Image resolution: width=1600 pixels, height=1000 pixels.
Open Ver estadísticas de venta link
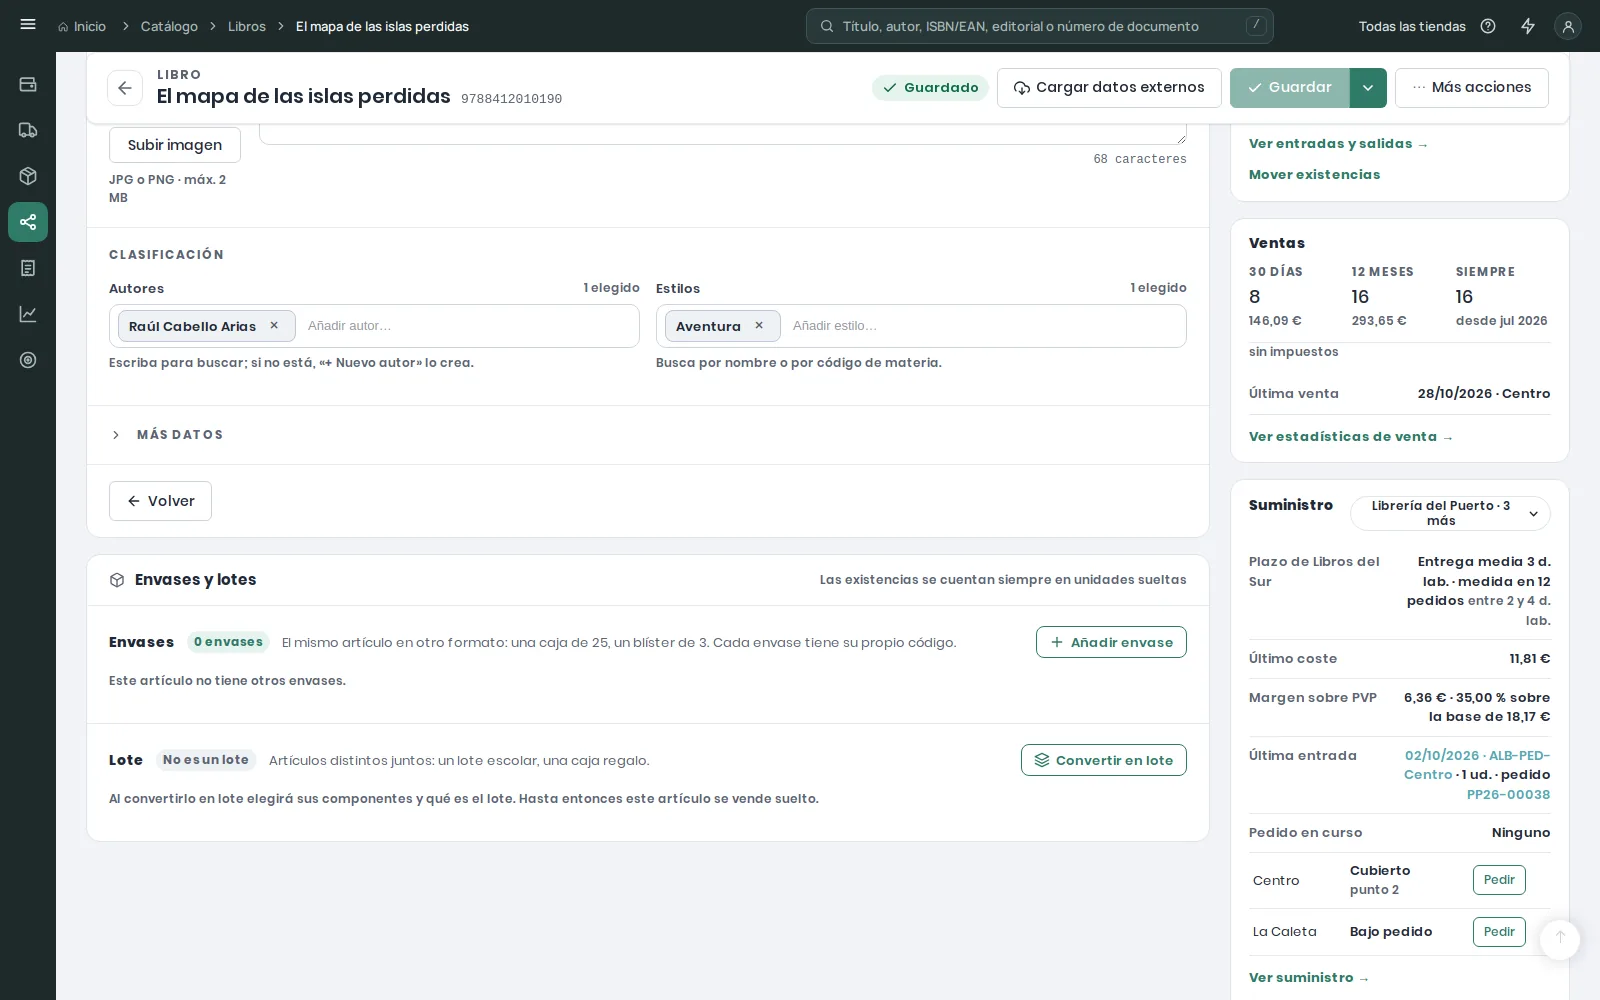pyautogui.click(x=1350, y=437)
